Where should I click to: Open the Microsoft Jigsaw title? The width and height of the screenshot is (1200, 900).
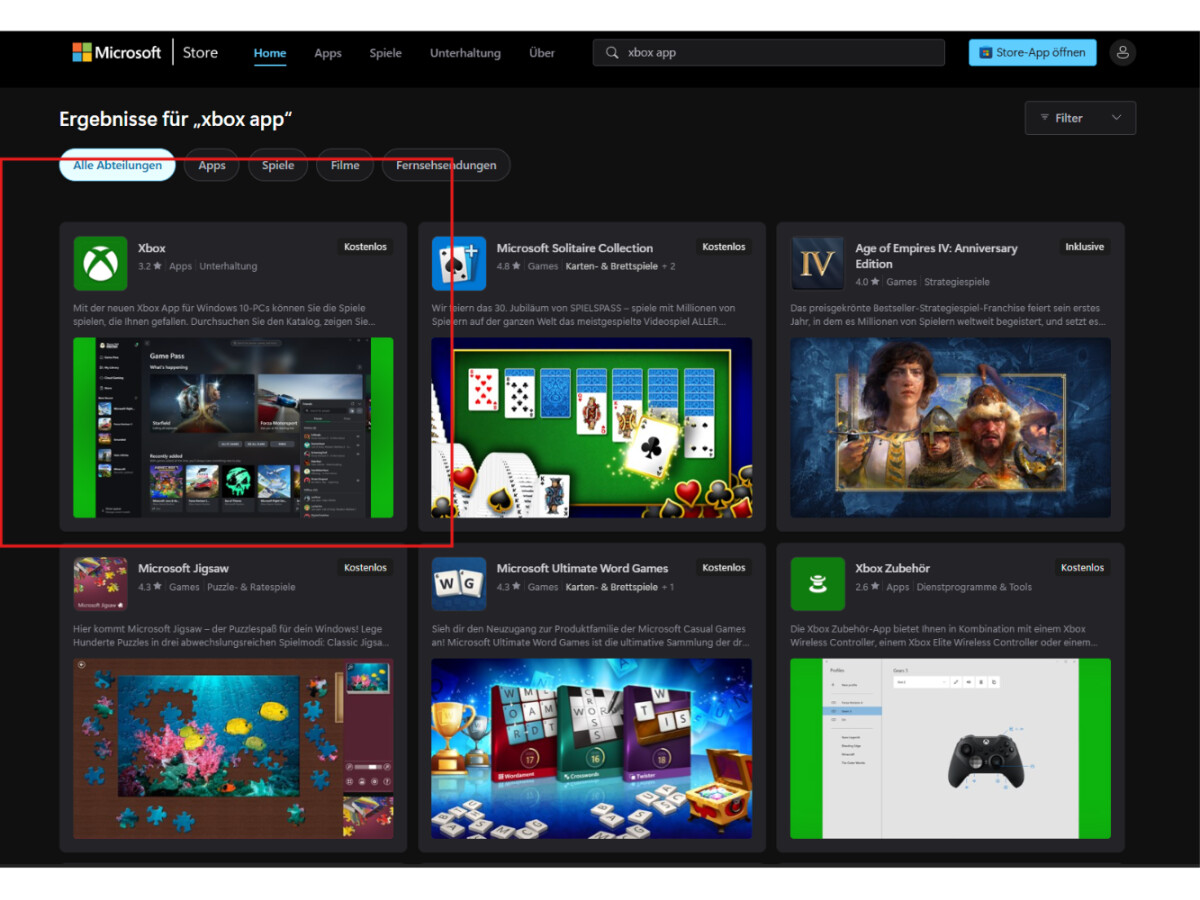[x=184, y=568]
